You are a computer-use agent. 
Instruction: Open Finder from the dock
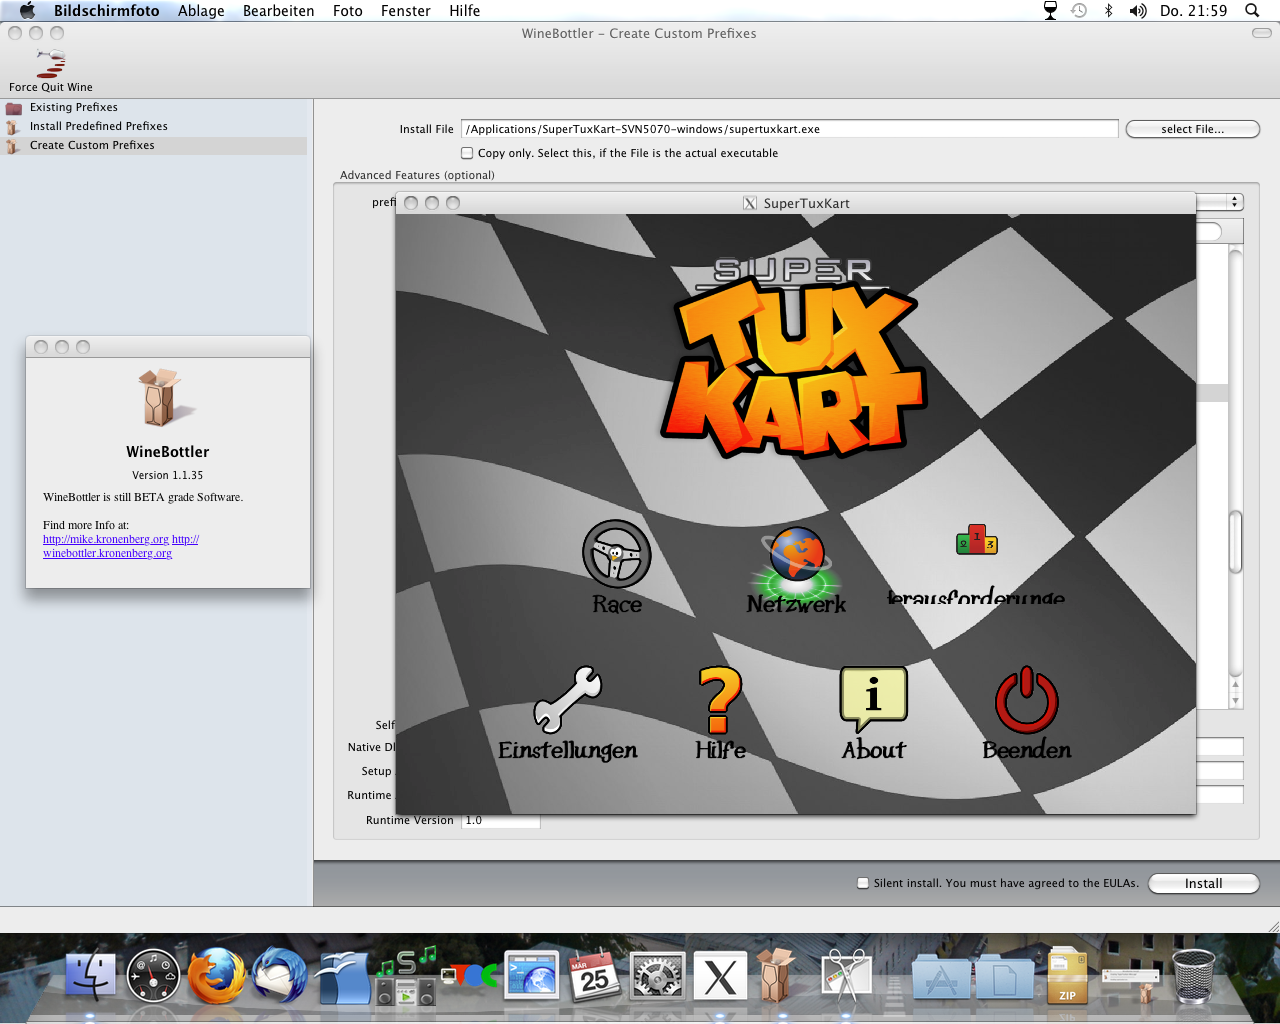tap(91, 975)
